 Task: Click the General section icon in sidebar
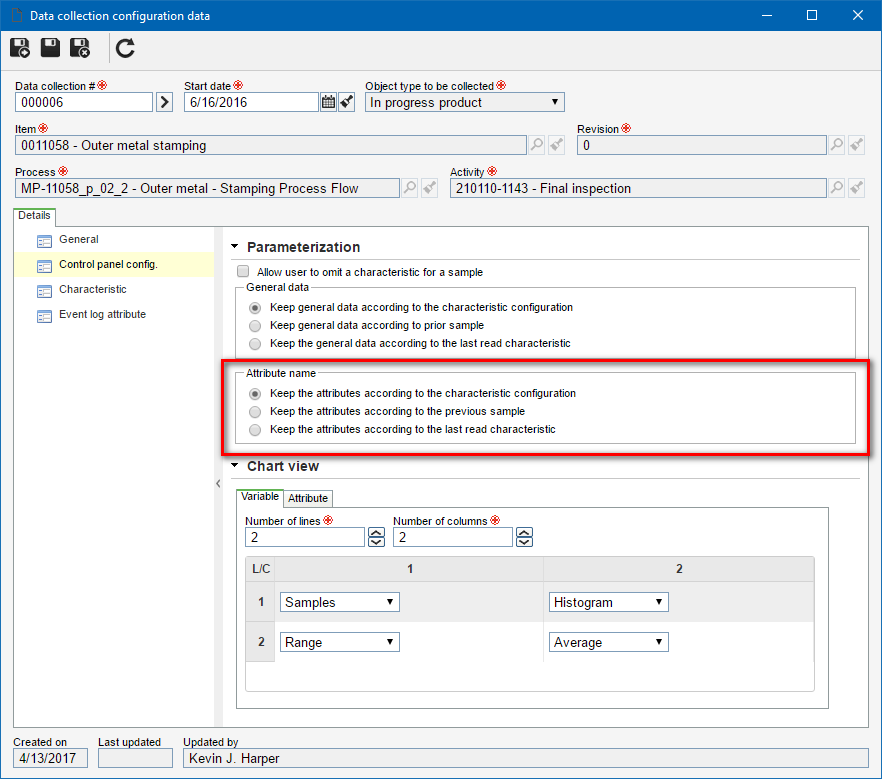(x=44, y=241)
